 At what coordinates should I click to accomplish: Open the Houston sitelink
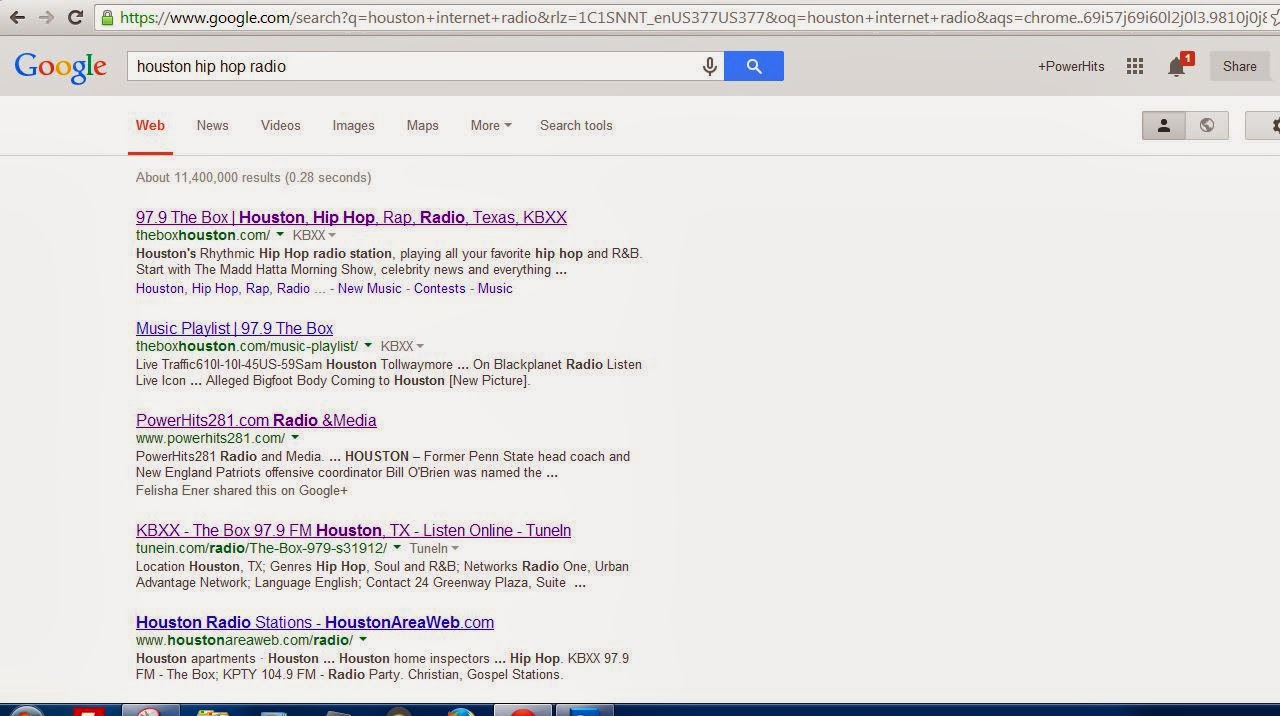160,288
